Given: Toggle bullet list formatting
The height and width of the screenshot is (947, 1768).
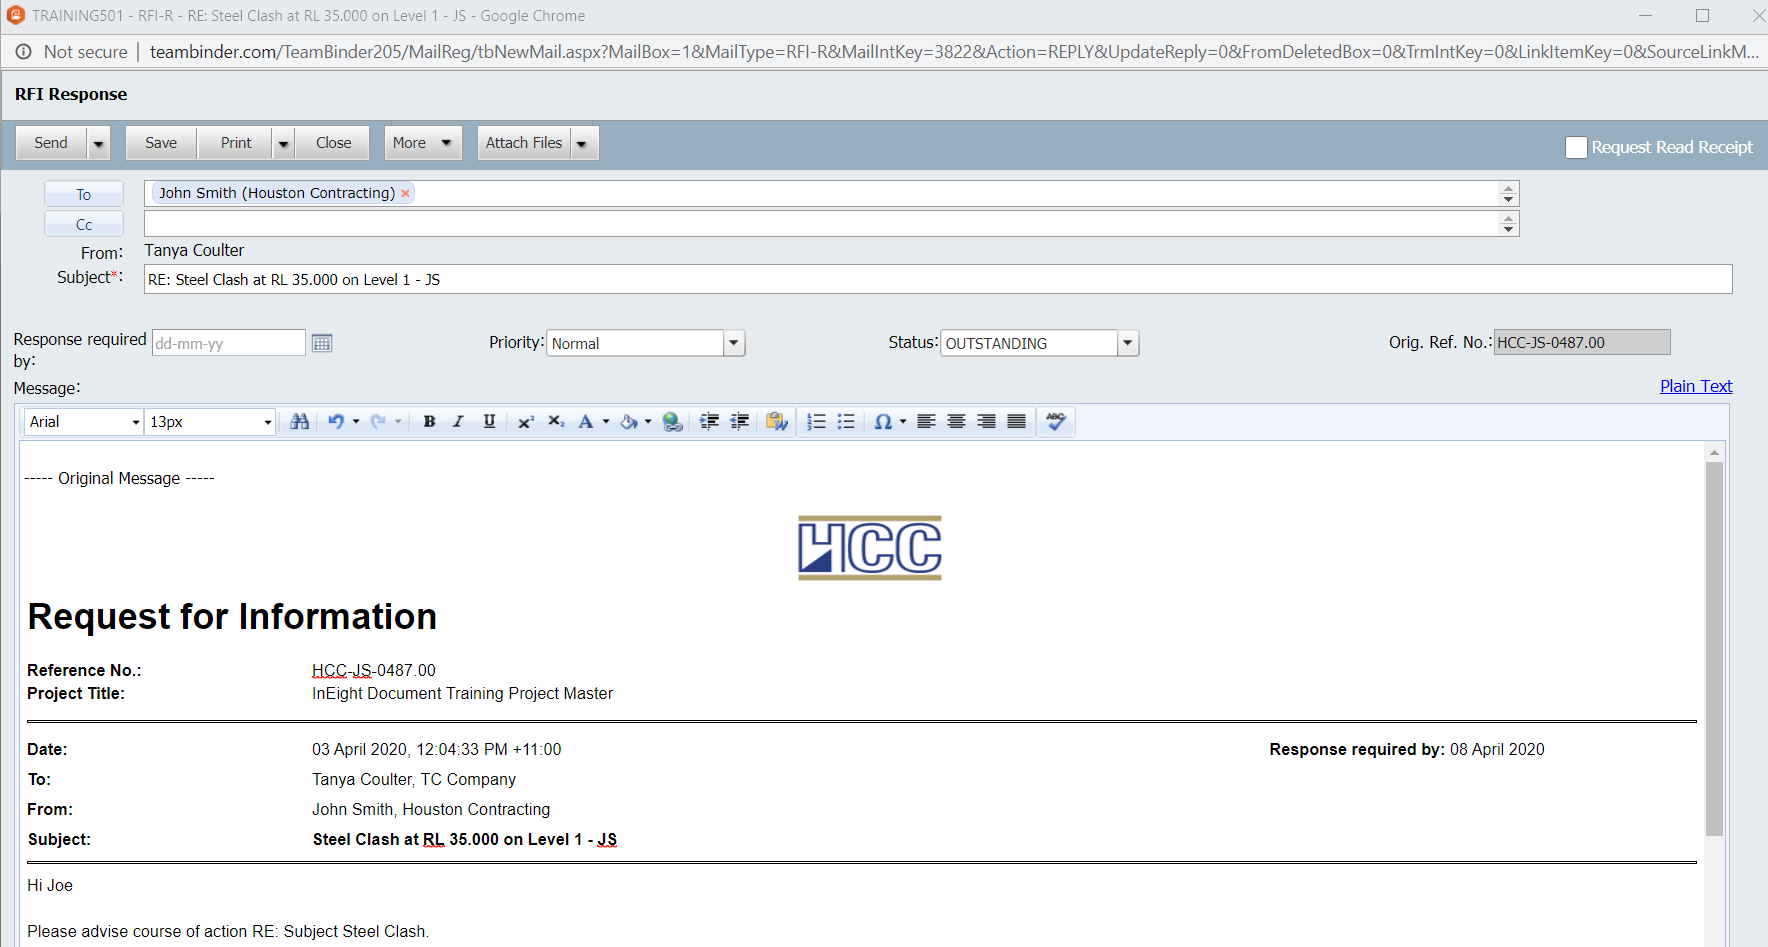Looking at the screenshot, I should pyautogui.click(x=845, y=421).
